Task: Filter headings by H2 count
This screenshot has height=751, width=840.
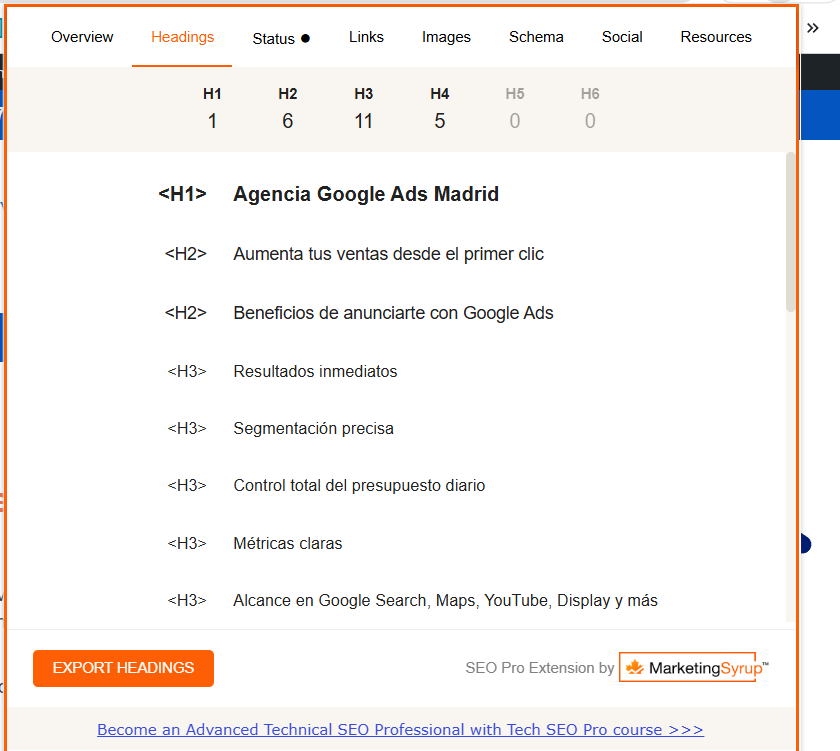Action: coord(288,109)
